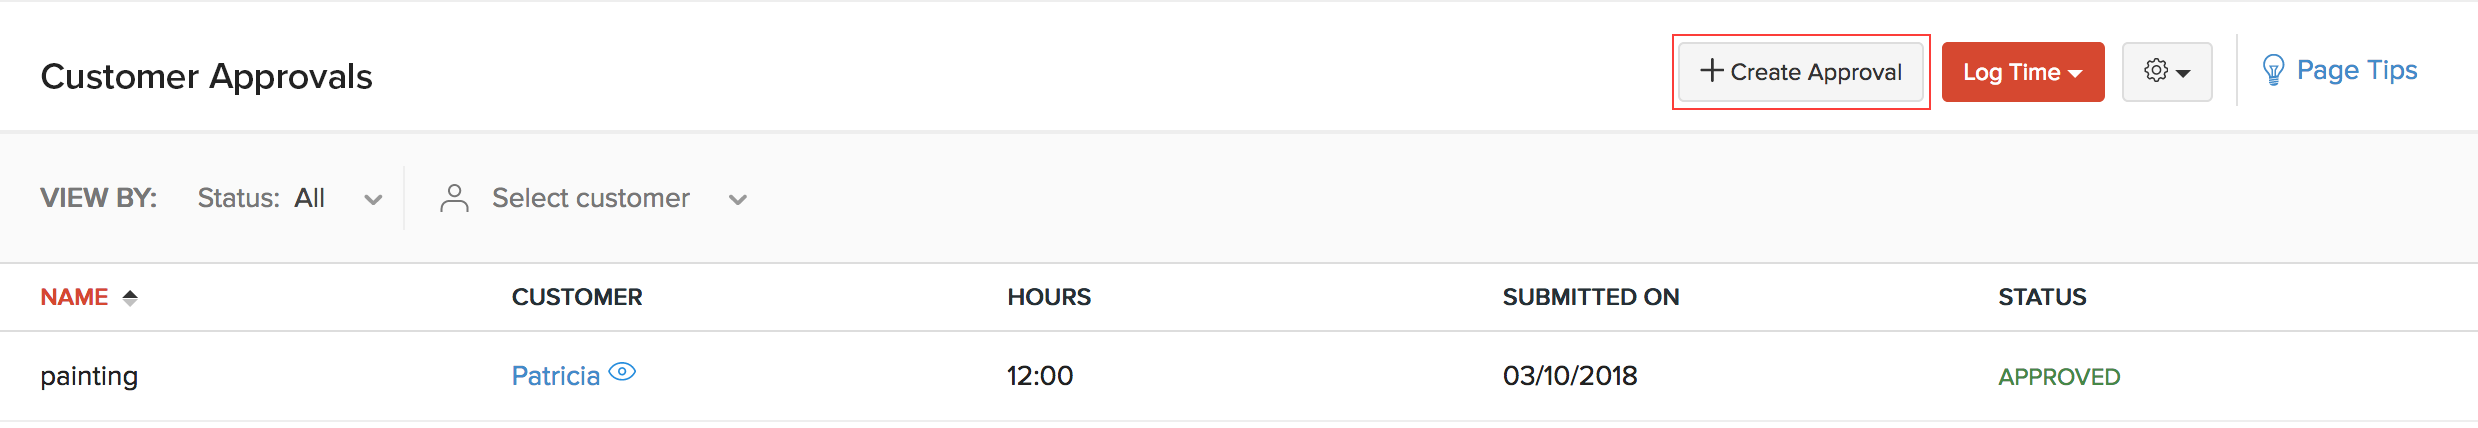Image resolution: width=2478 pixels, height=428 pixels.
Task: Click the eye icon beside Patricia
Action: pos(622,372)
